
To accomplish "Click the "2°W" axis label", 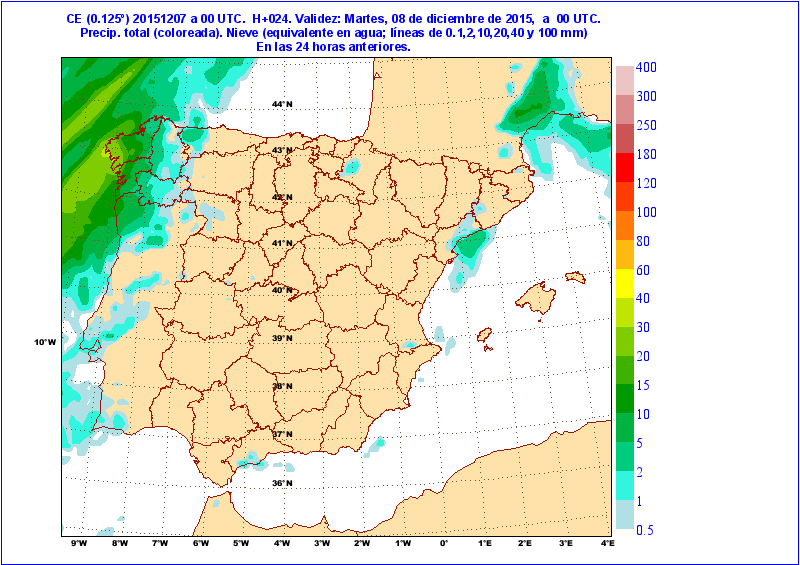I will coord(362,544).
